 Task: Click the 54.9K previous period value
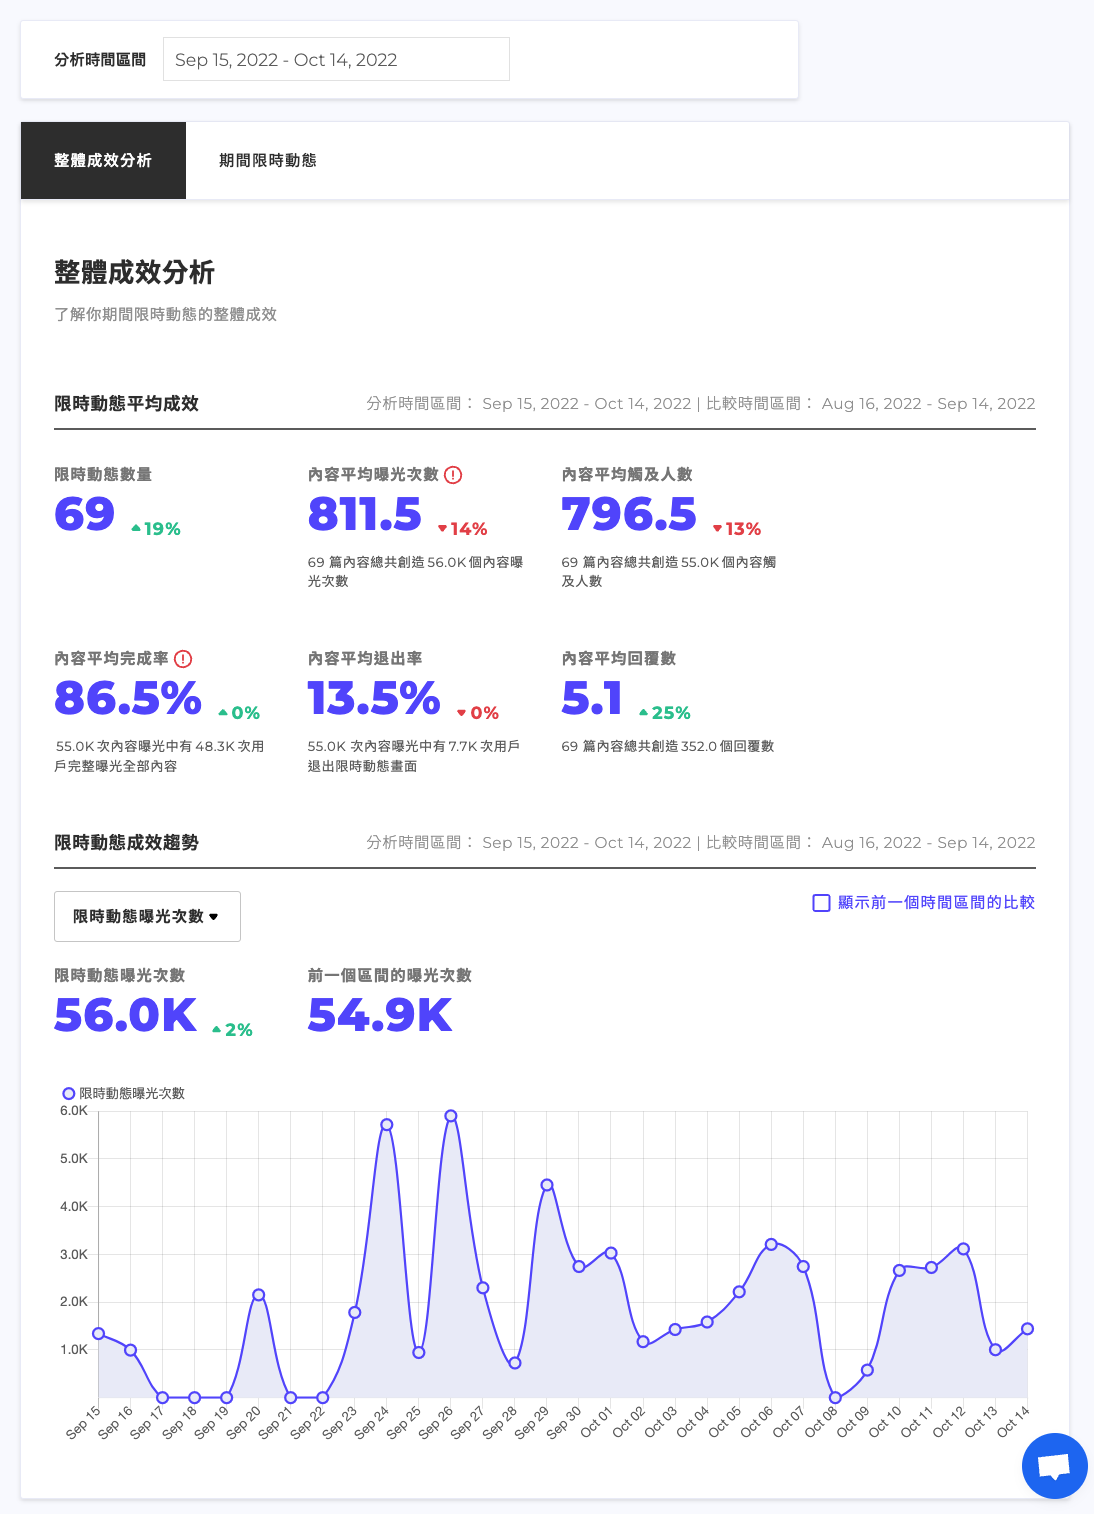coord(380,1015)
